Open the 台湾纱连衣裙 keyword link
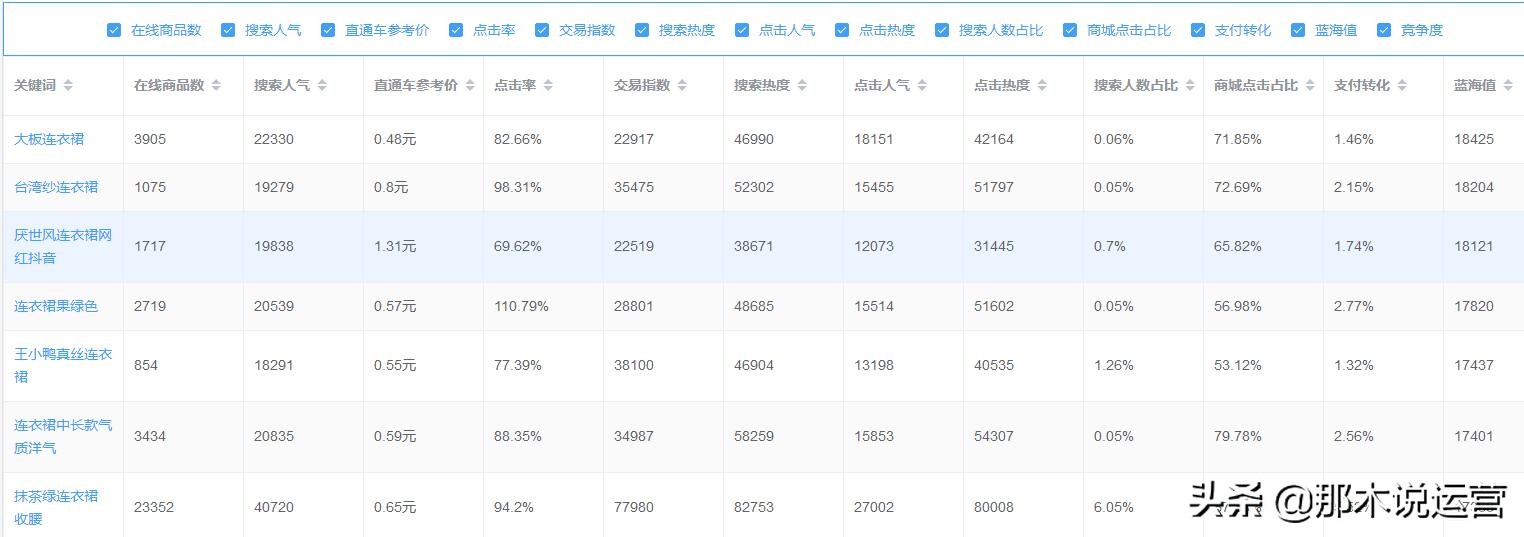This screenshot has width=1524, height=537. click(56, 187)
